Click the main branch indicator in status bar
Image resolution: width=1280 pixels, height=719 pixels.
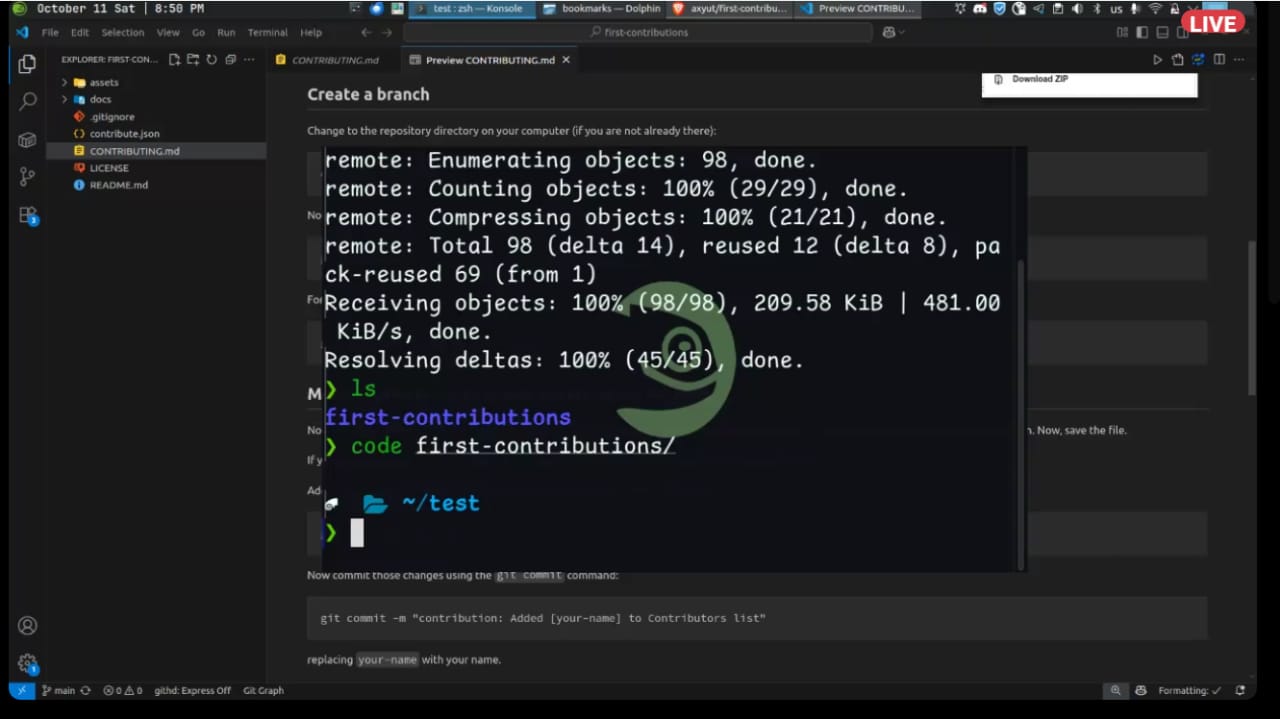59,690
